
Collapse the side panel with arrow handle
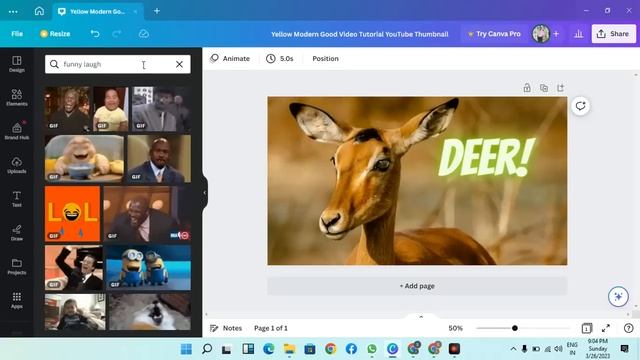click(x=204, y=193)
